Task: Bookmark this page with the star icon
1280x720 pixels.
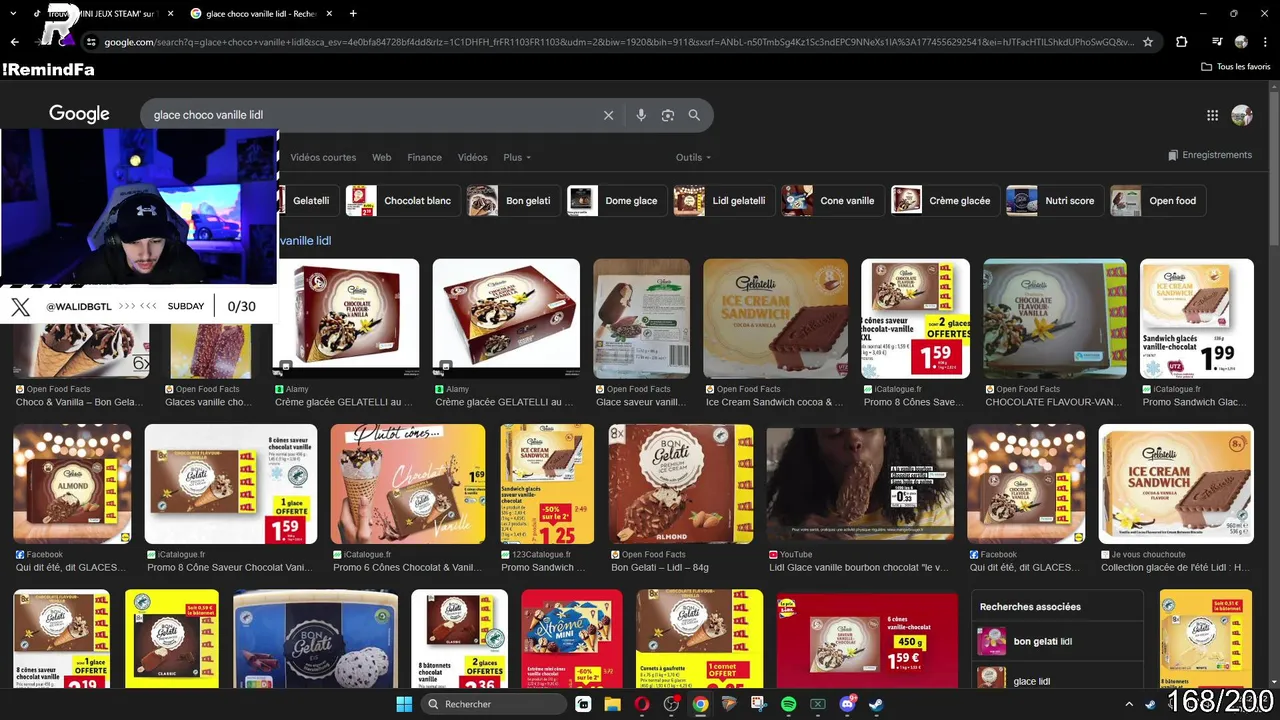Action: pos(1148,42)
